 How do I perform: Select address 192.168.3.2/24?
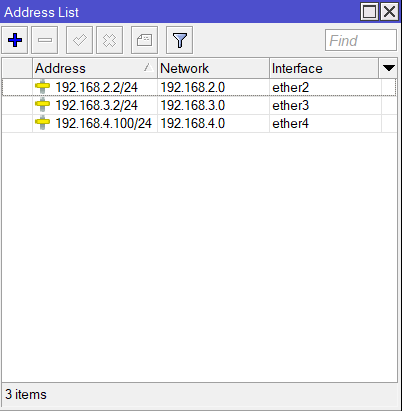coord(96,105)
